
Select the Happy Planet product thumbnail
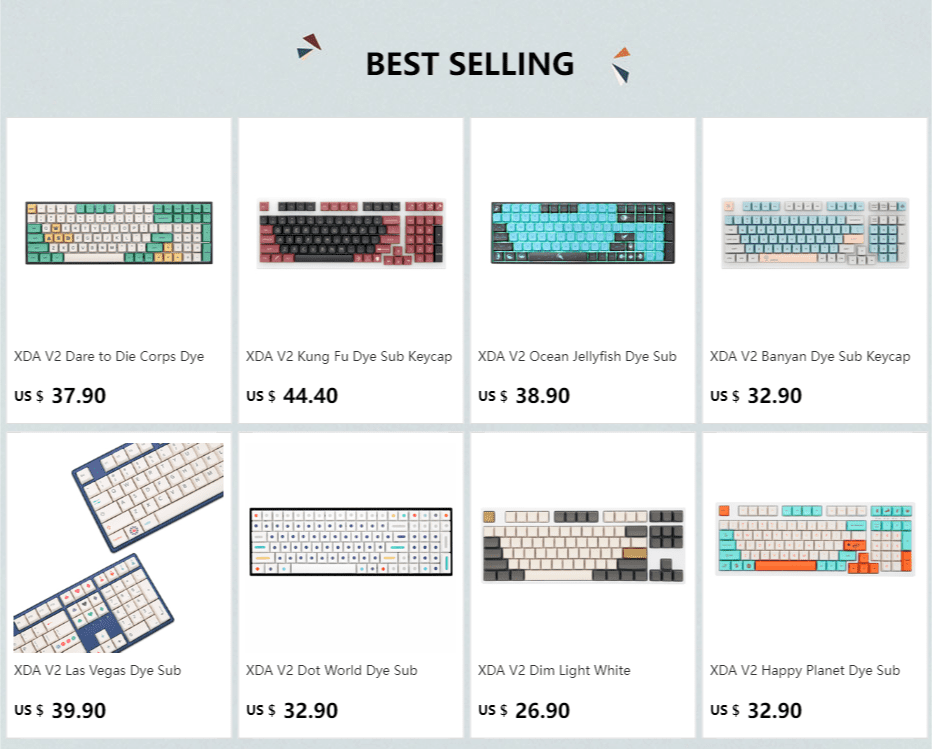coord(814,545)
